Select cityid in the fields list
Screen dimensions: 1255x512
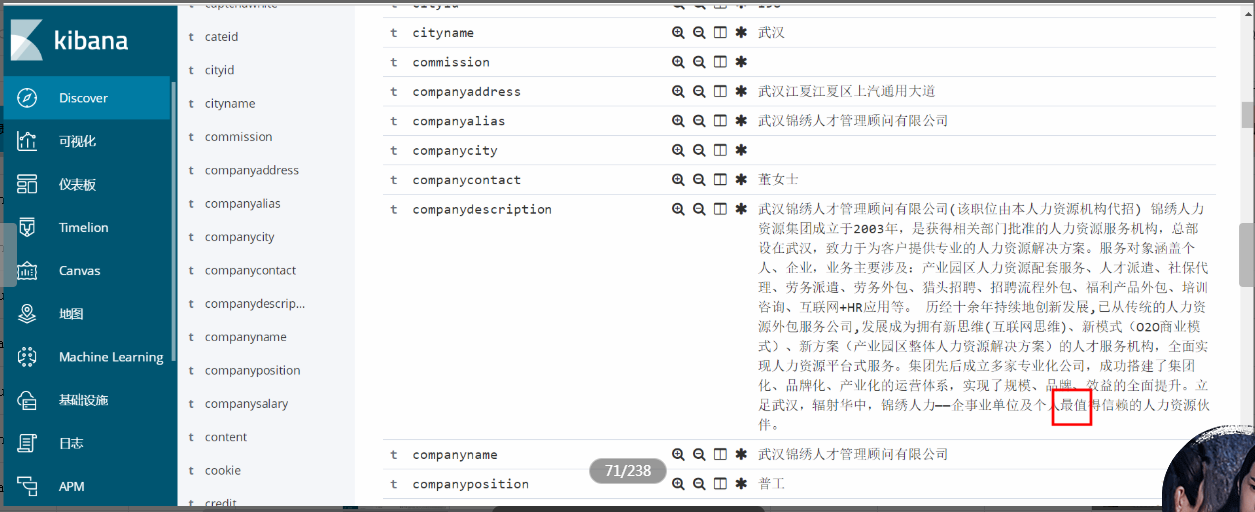click(x=219, y=70)
